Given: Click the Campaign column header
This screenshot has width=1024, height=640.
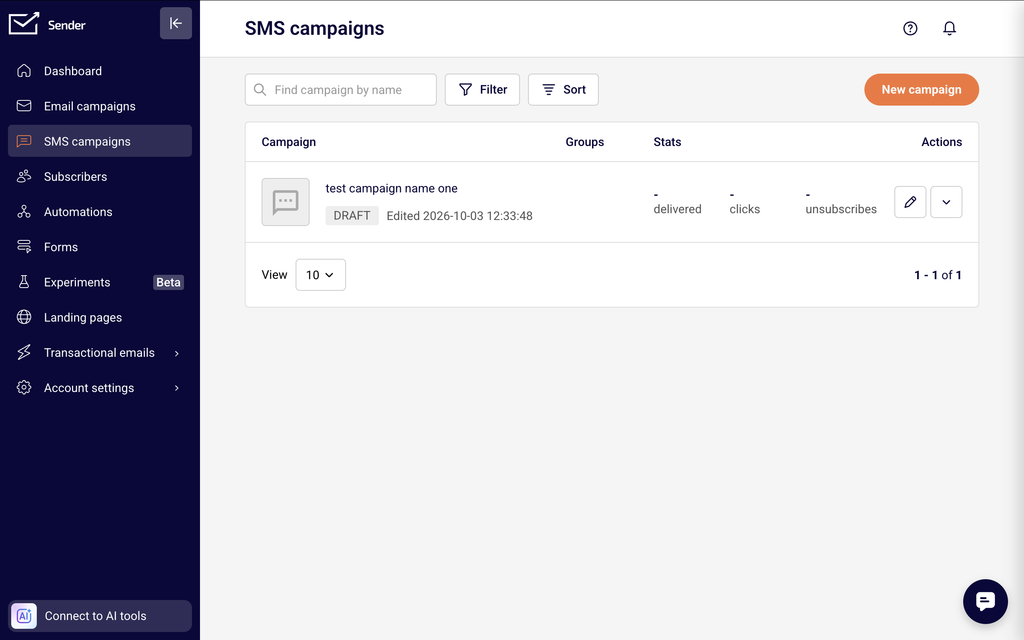Looking at the screenshot, I should (x=289, y=142).
